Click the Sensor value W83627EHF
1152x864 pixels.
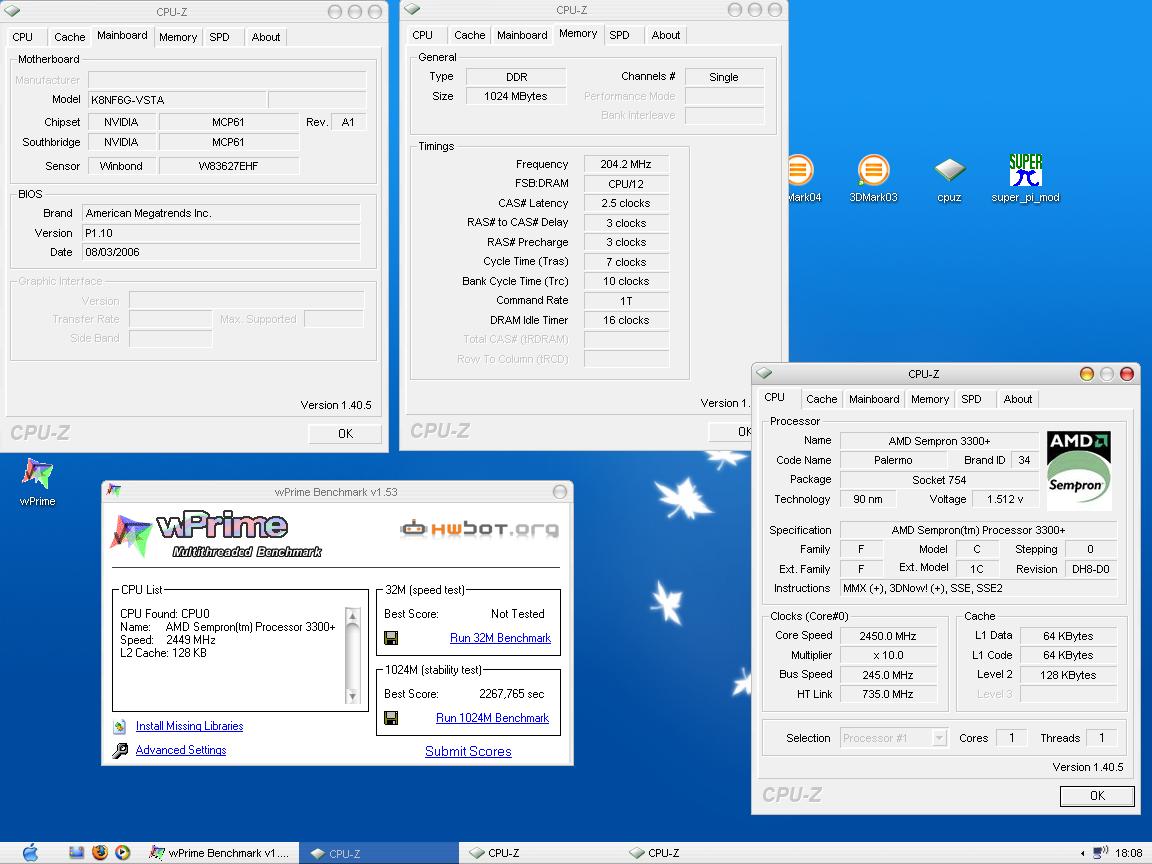(228, 166)
